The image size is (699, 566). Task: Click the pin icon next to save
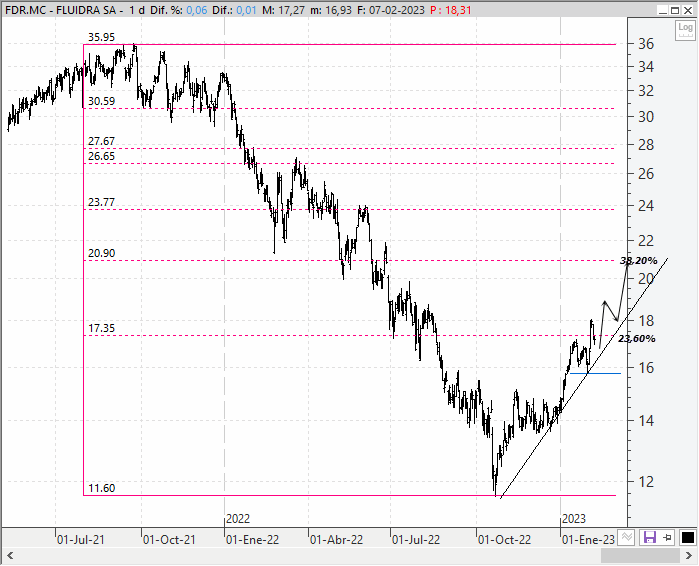pyautogui.click(x=668, y=537)
